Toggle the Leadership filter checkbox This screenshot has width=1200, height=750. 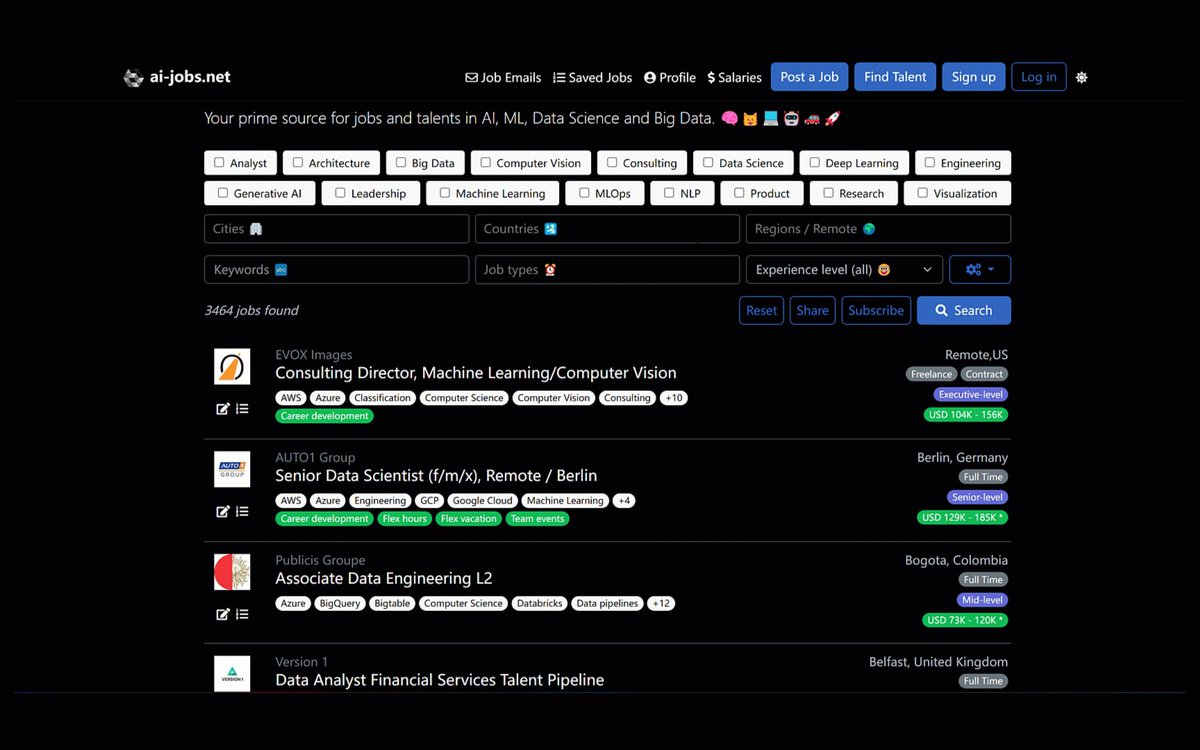pos(340,193)
